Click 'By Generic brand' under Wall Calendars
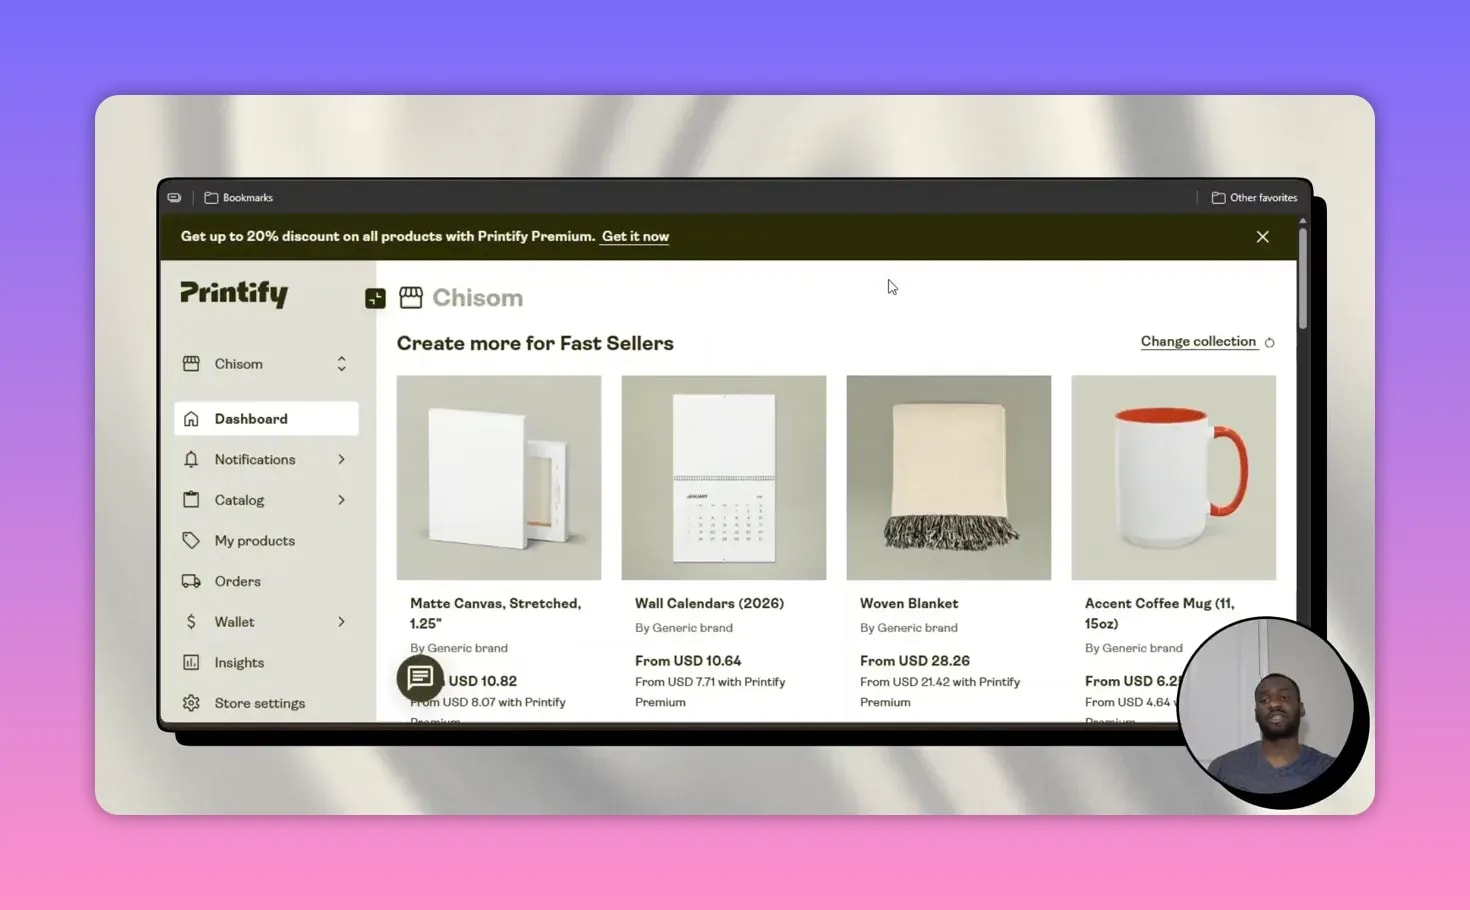Screen dimensions: 1470x910 click(x=684, y=628)
